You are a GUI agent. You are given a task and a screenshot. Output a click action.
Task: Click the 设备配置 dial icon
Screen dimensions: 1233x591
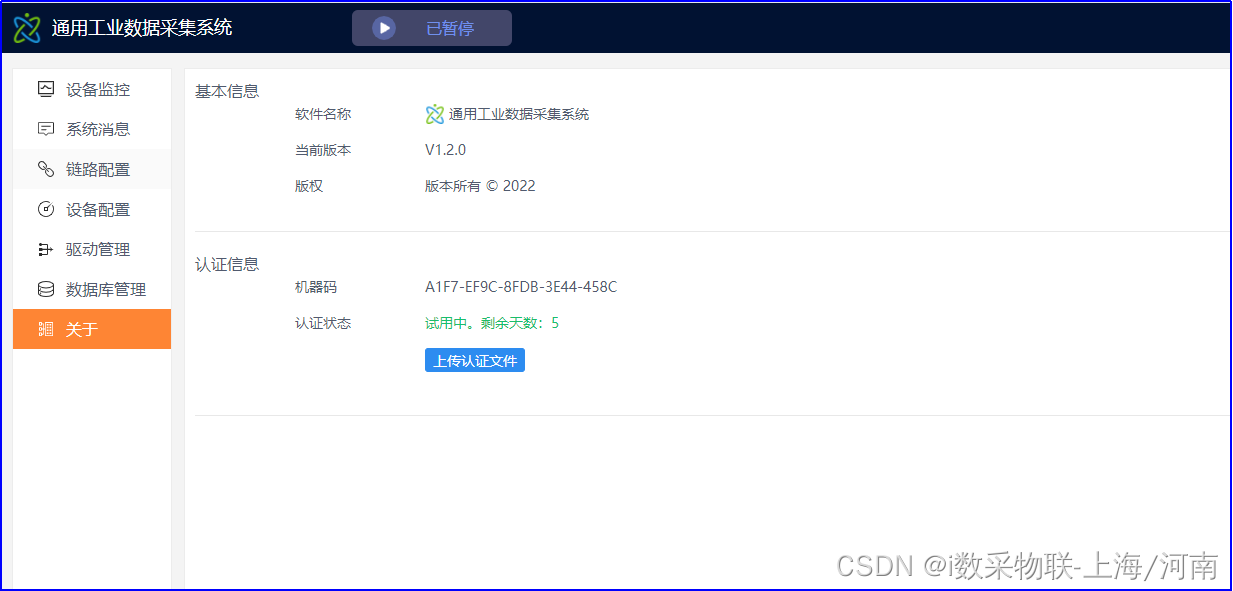46,209
